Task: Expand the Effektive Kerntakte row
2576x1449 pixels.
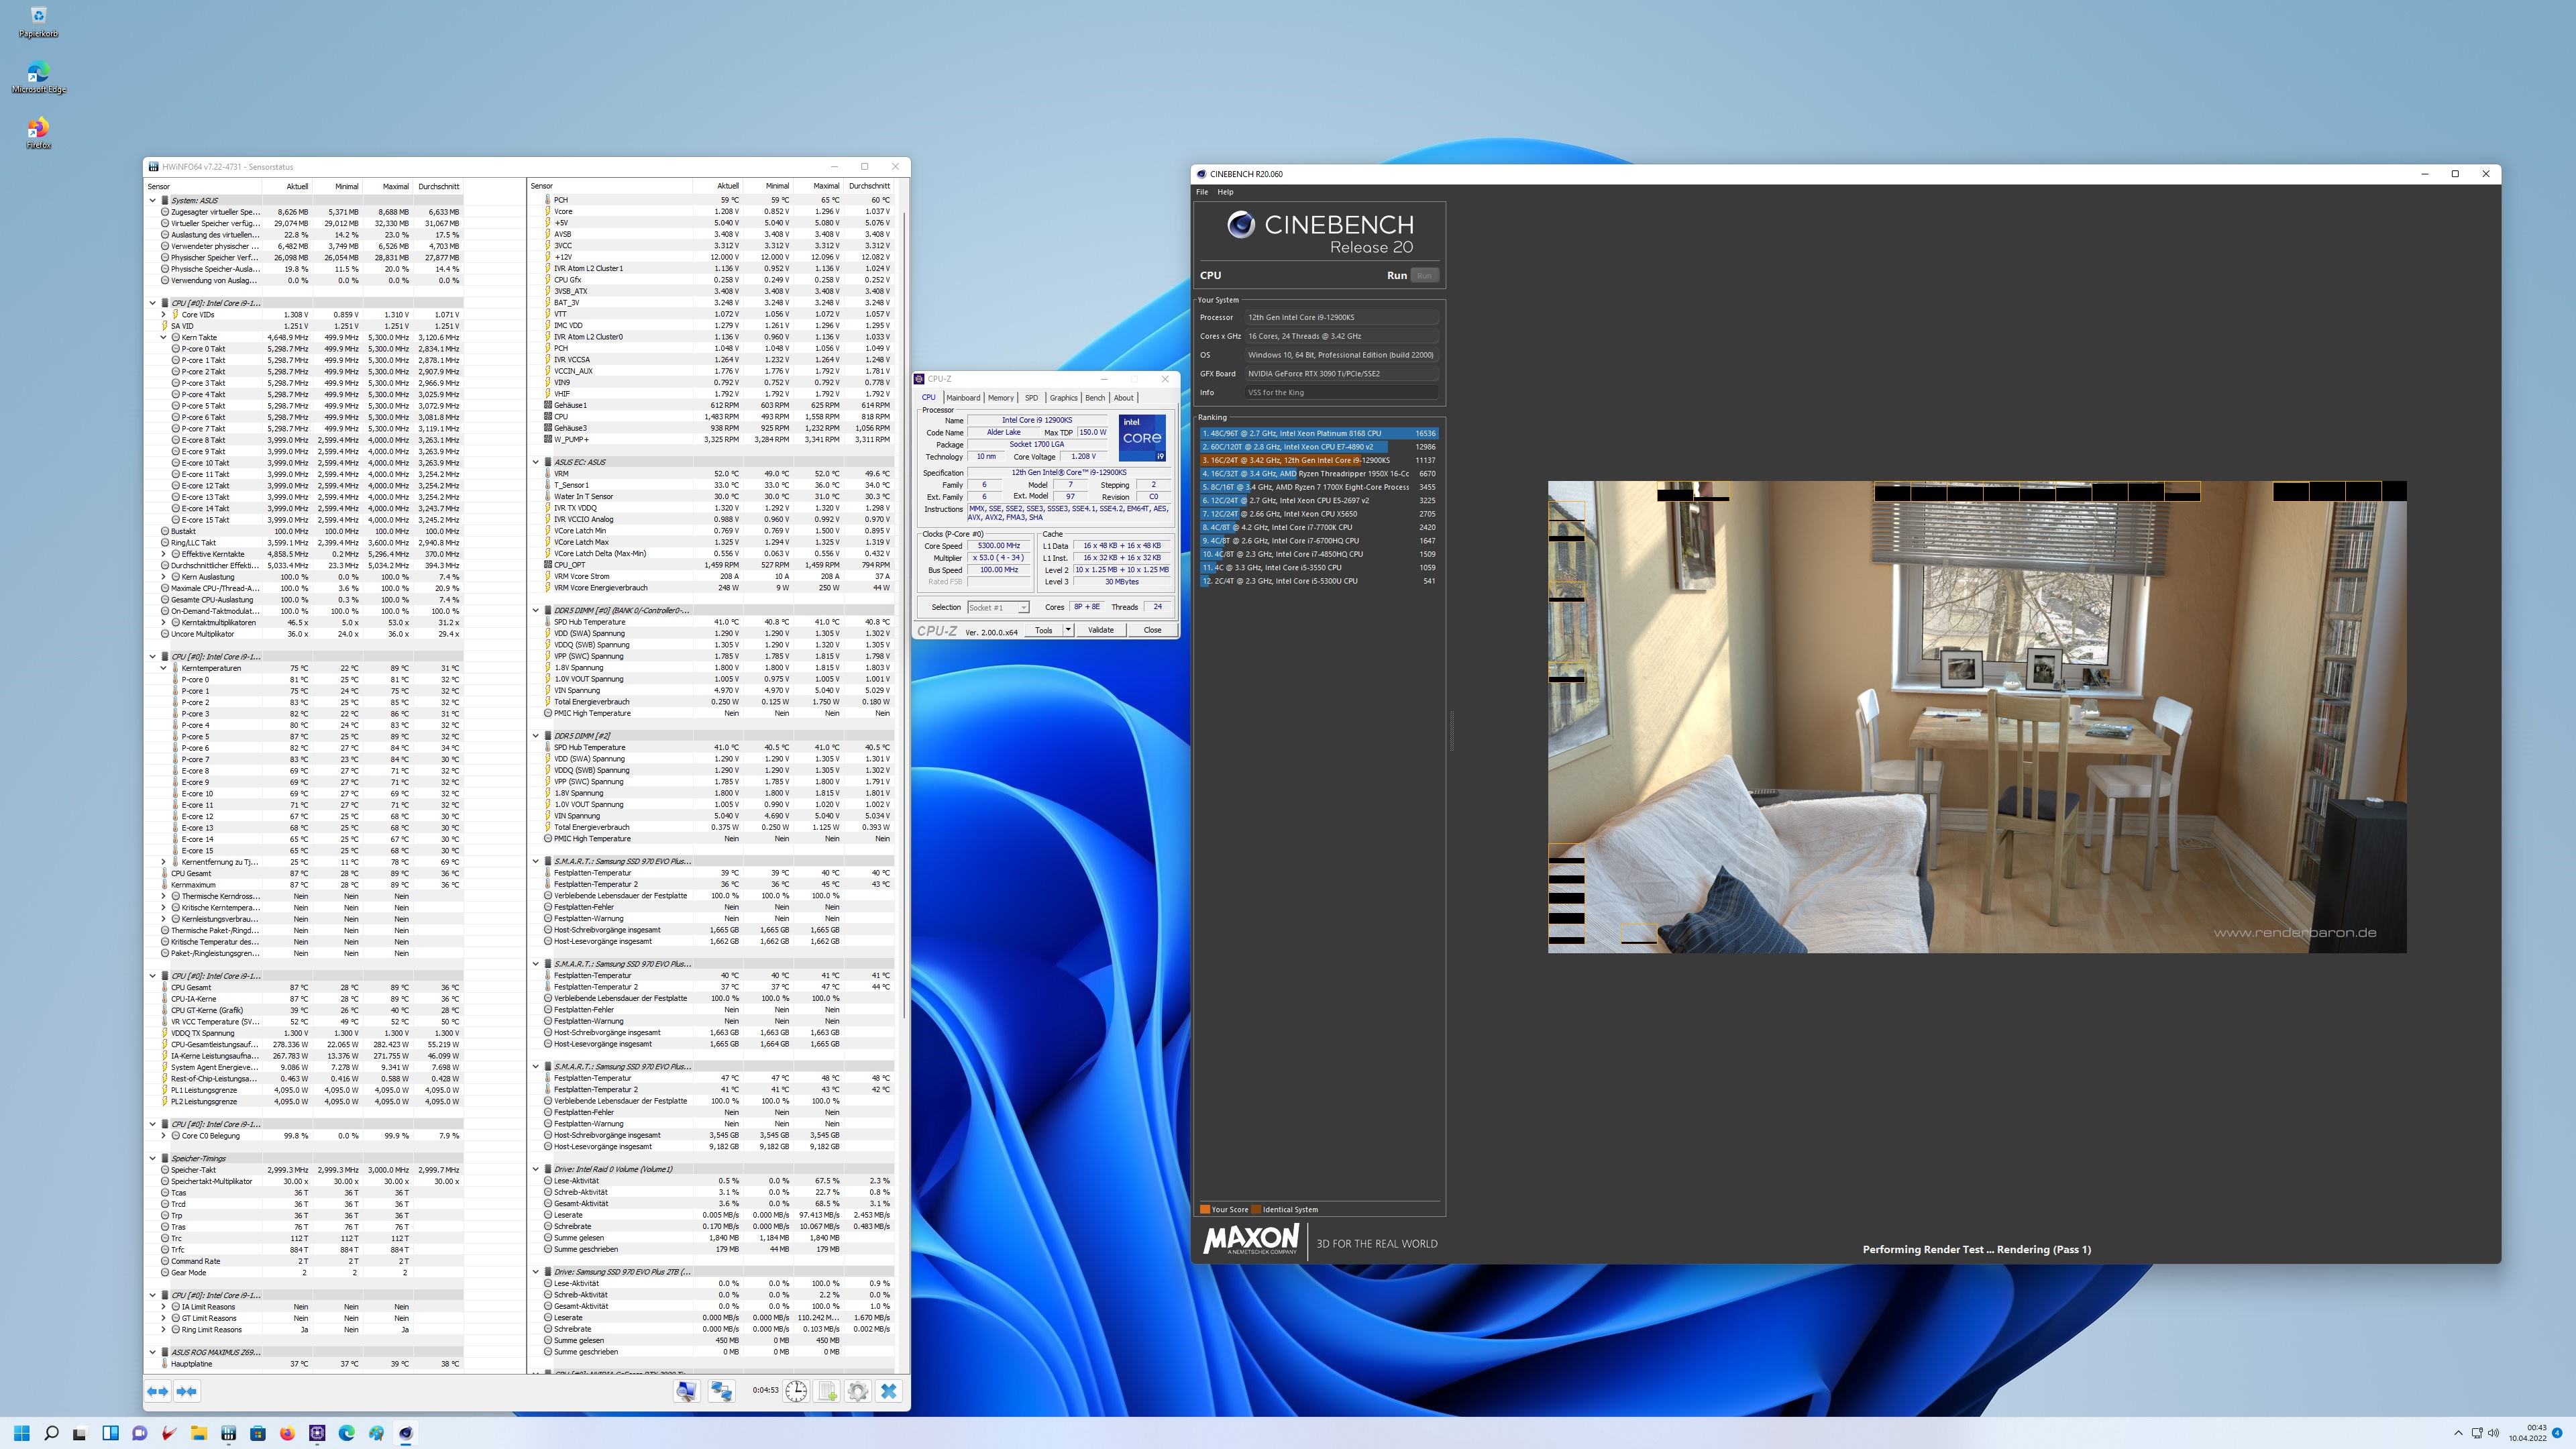Action: point(164,554)
